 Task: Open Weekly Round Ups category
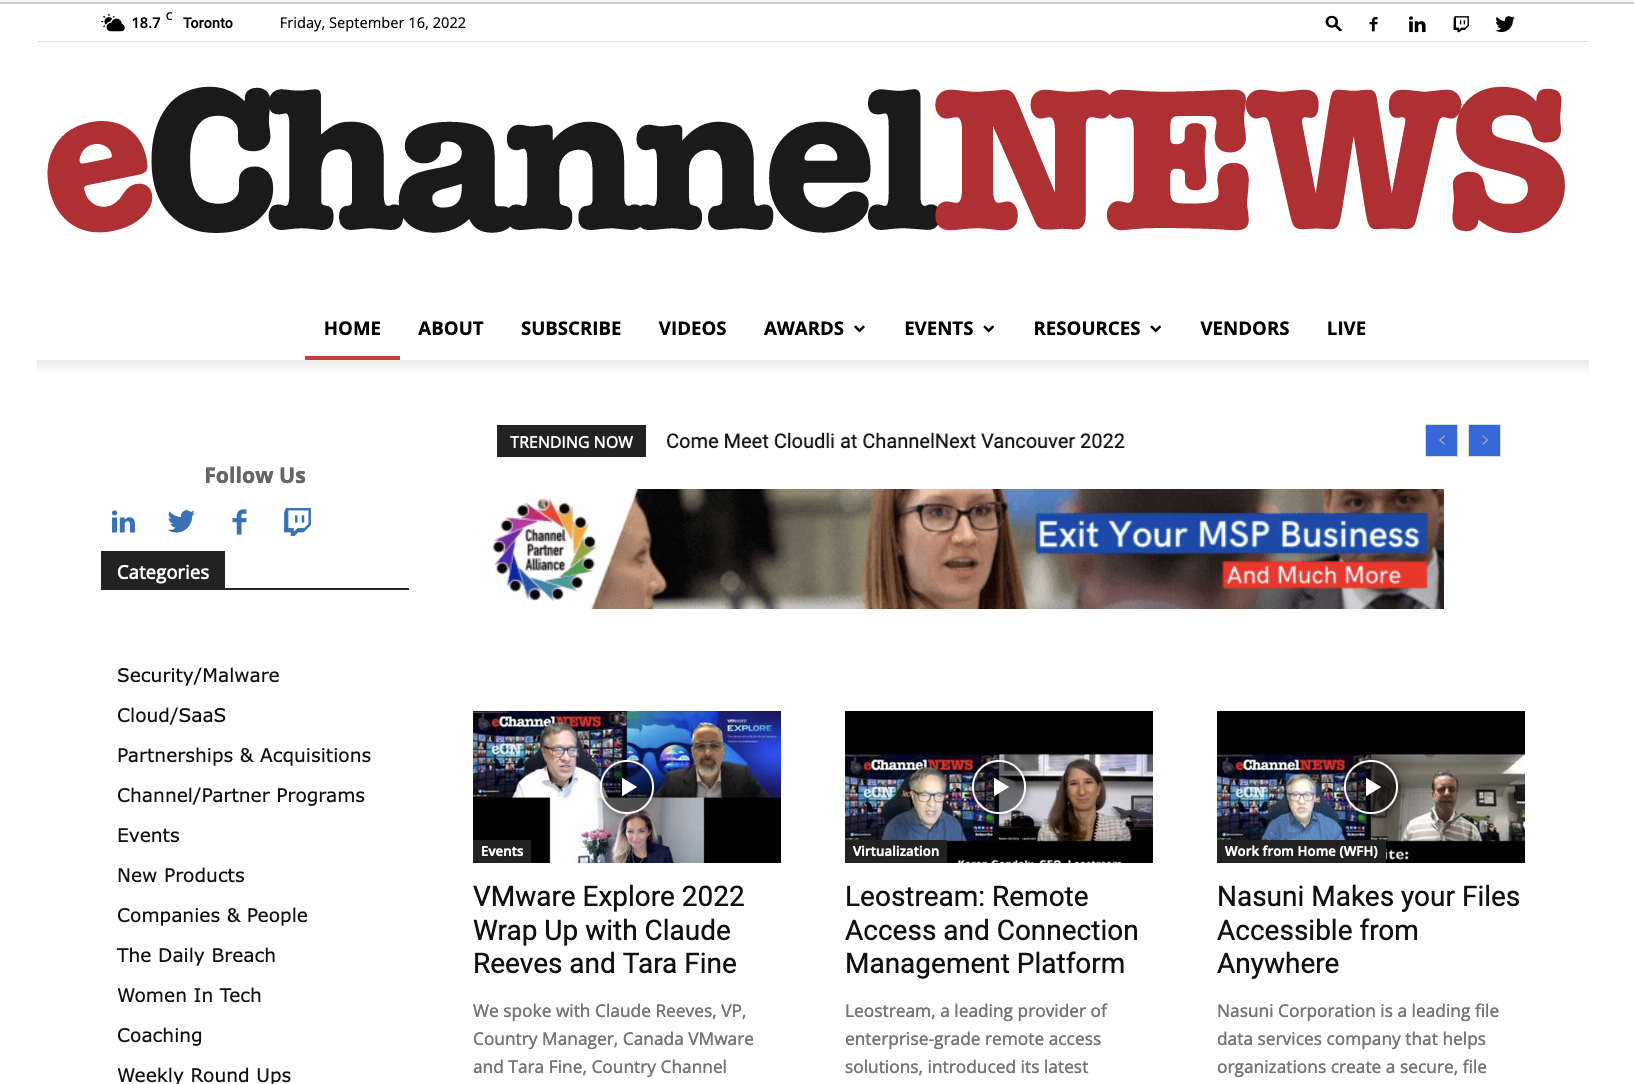(x=204, y=1074)
